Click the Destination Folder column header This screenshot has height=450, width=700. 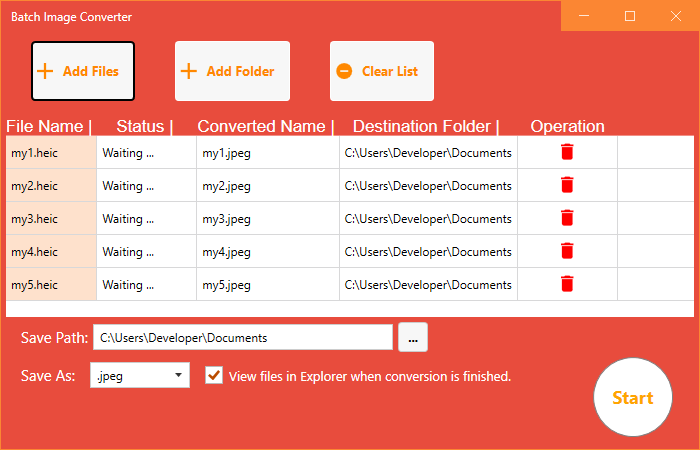coord(424,126)
